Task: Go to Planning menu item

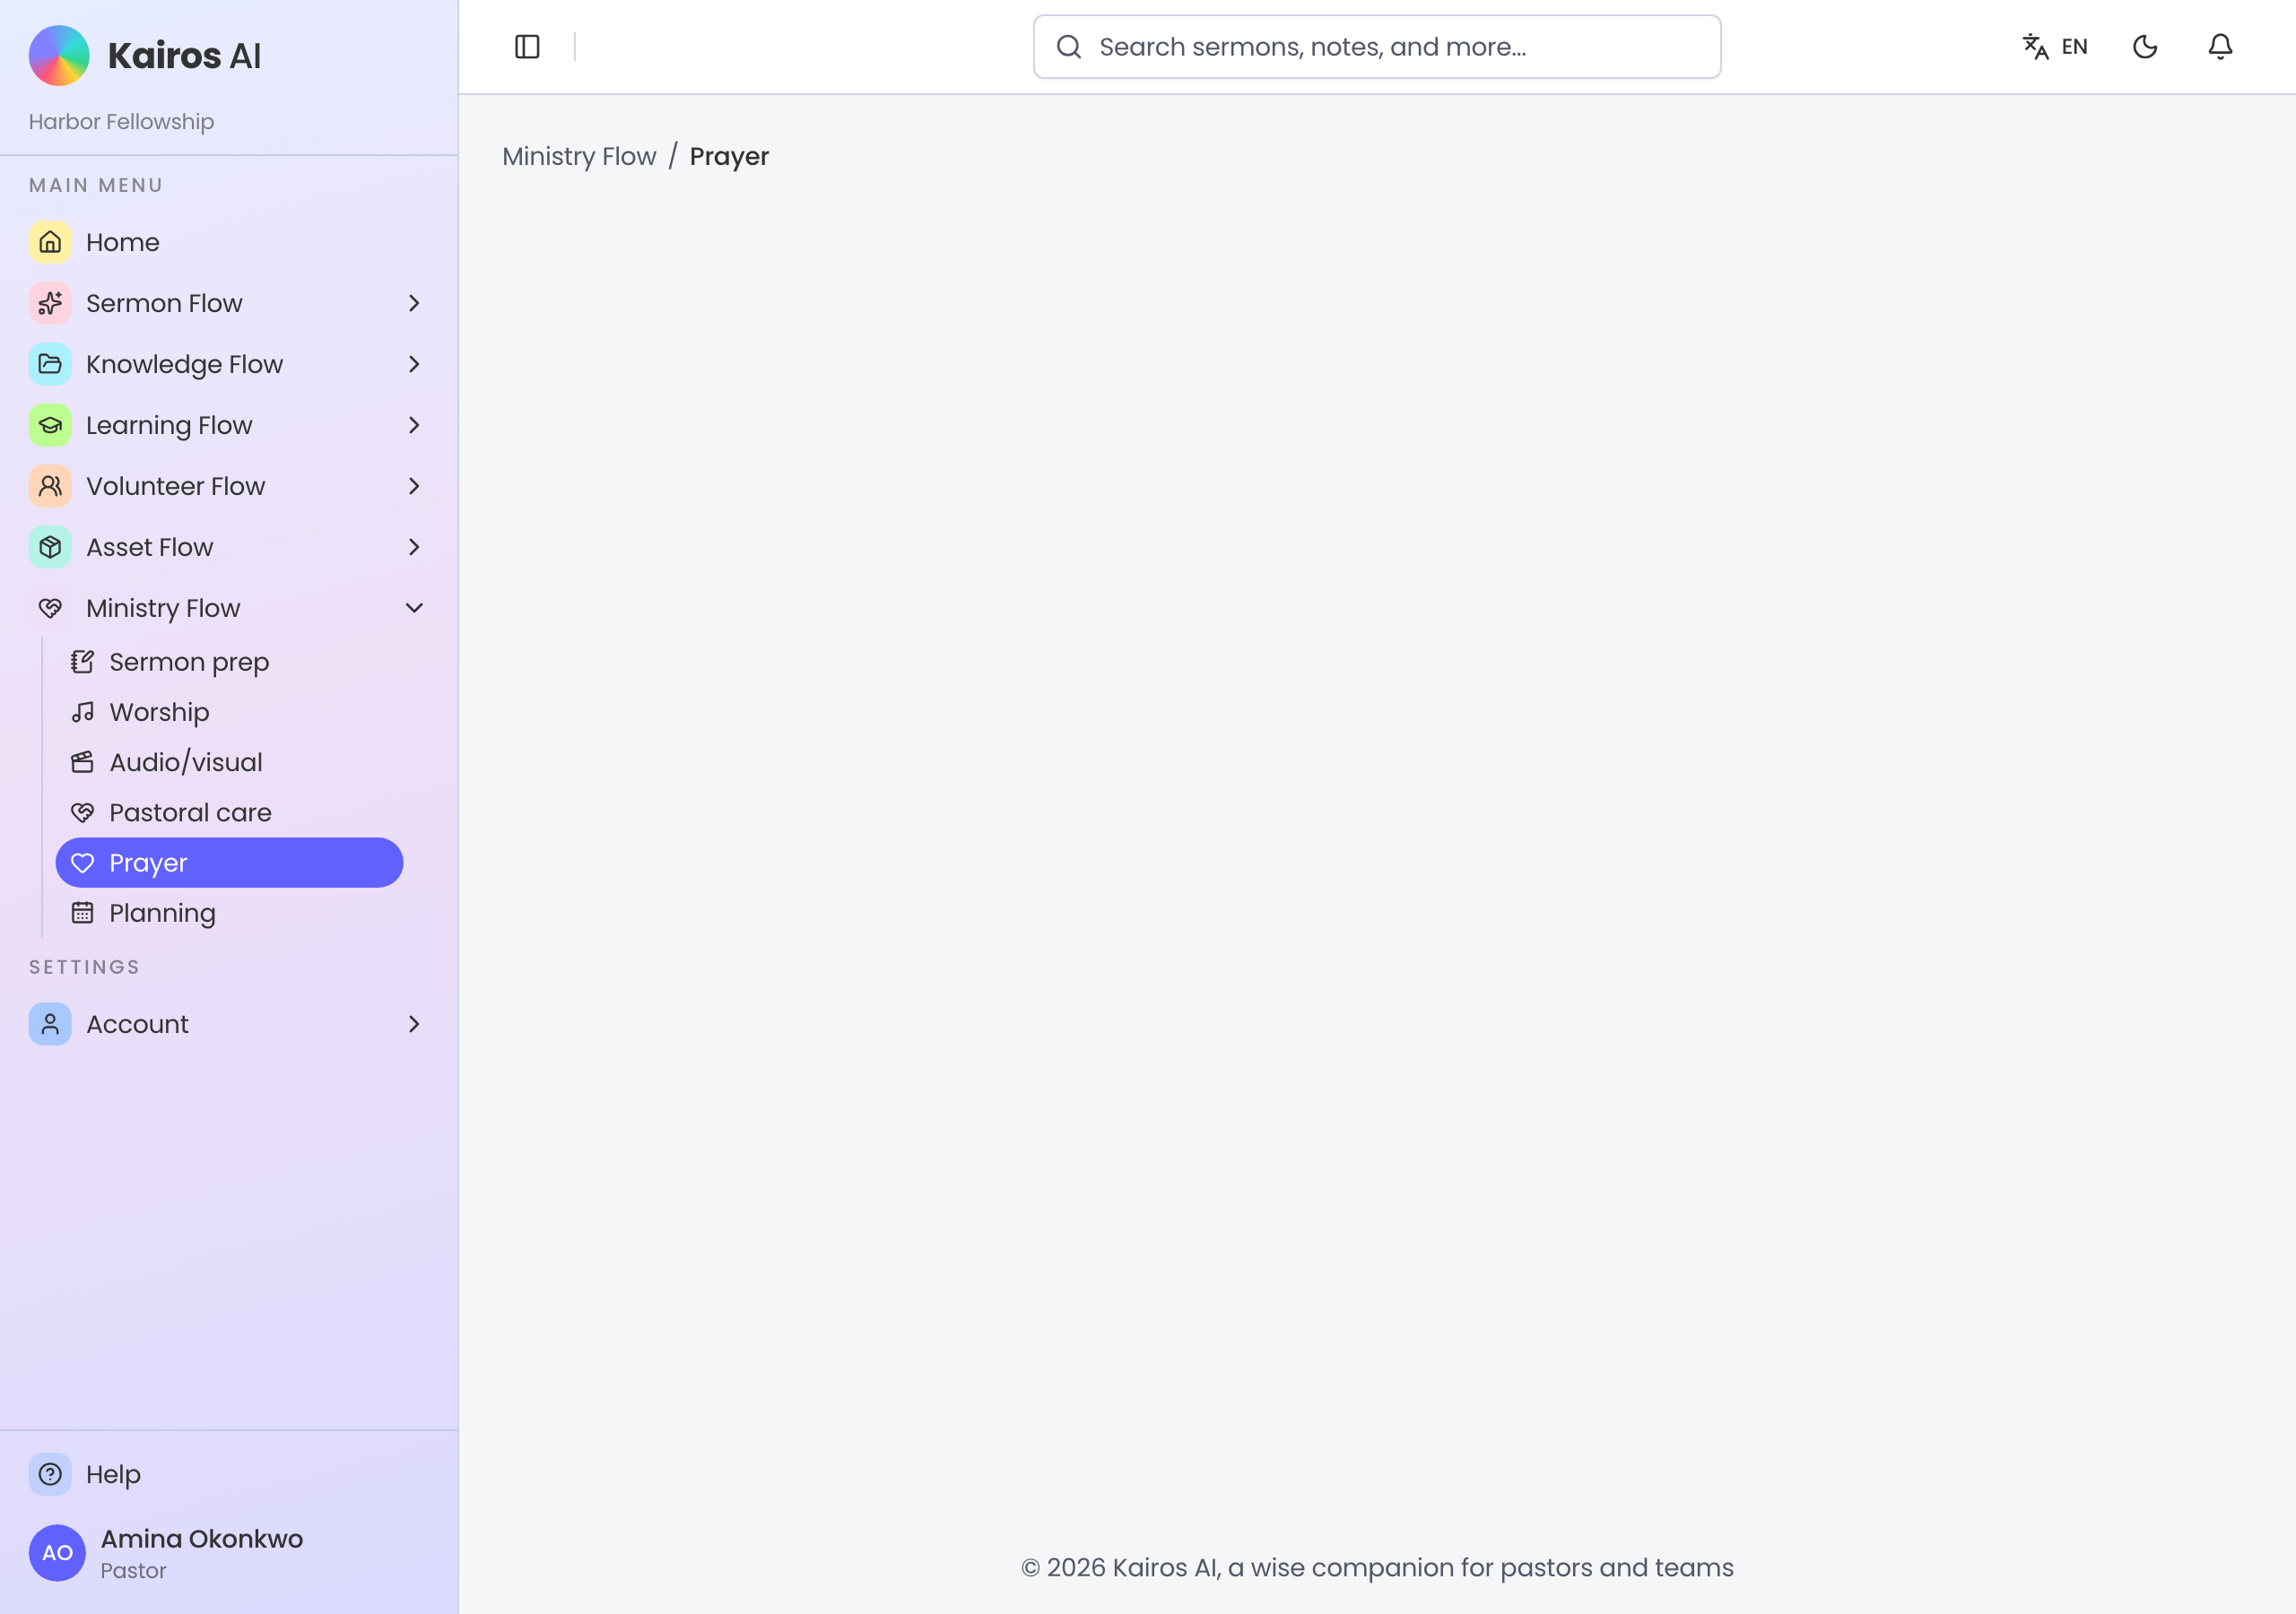Action: click(229, 913)
